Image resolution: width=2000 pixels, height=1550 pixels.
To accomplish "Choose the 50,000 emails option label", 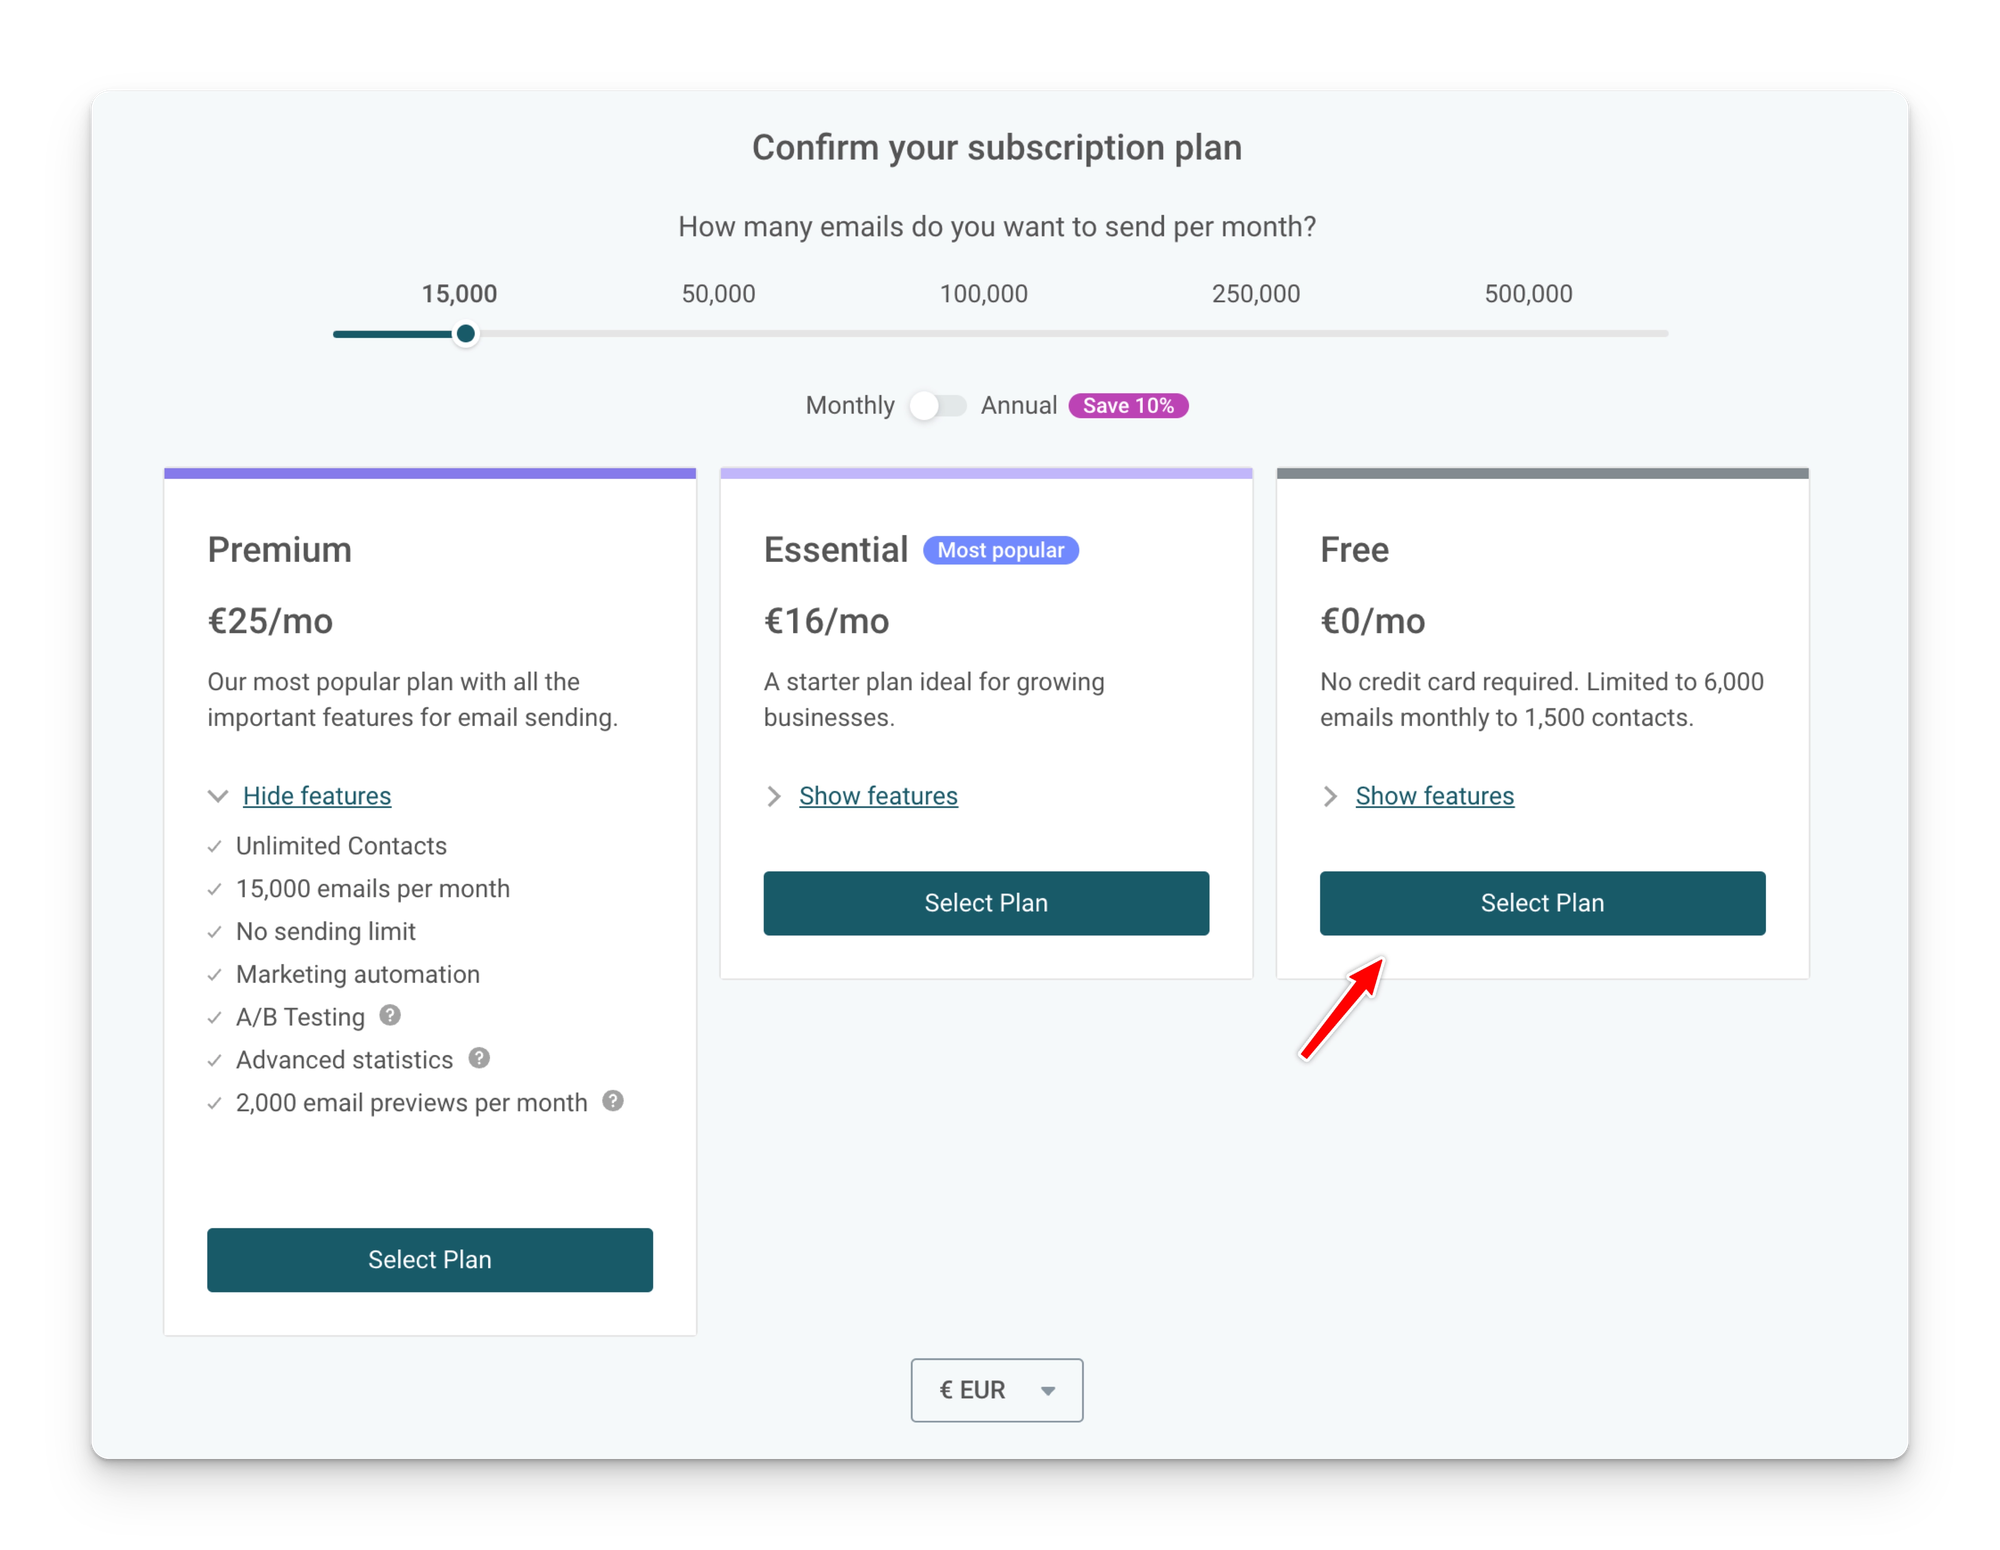I will [718, 294].
